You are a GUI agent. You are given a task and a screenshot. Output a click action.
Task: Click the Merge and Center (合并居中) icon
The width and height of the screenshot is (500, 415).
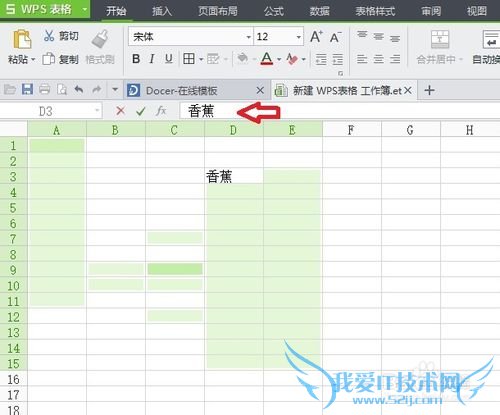[440, 39]
